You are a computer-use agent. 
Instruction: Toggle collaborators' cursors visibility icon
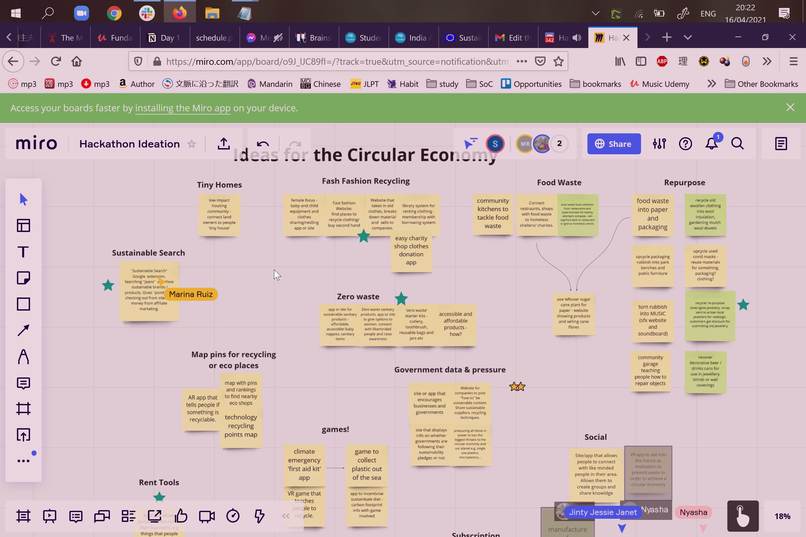(x=470, y=143)
